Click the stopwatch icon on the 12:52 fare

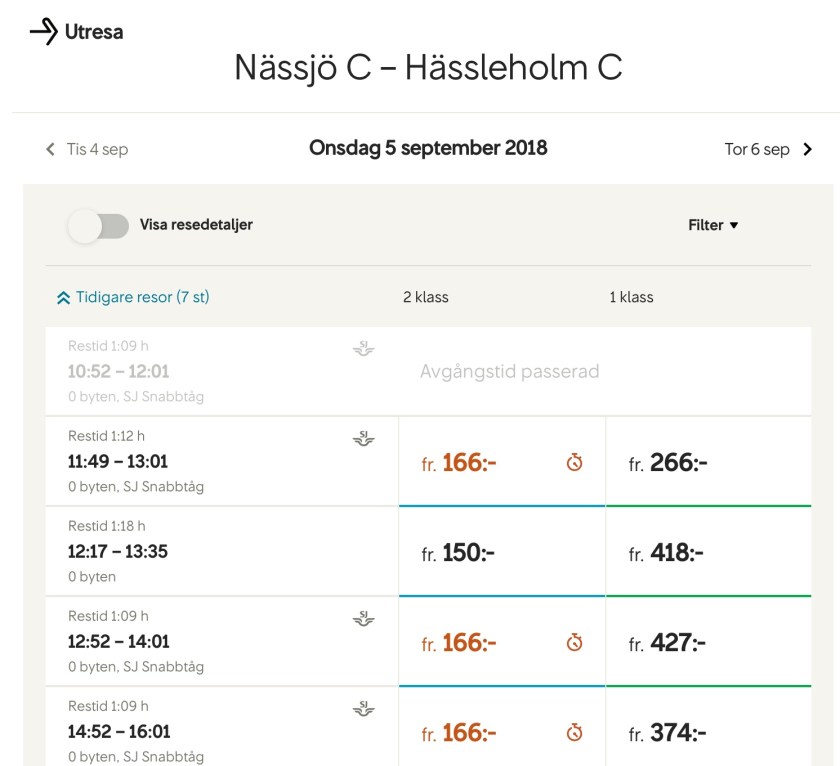[574, 643]
